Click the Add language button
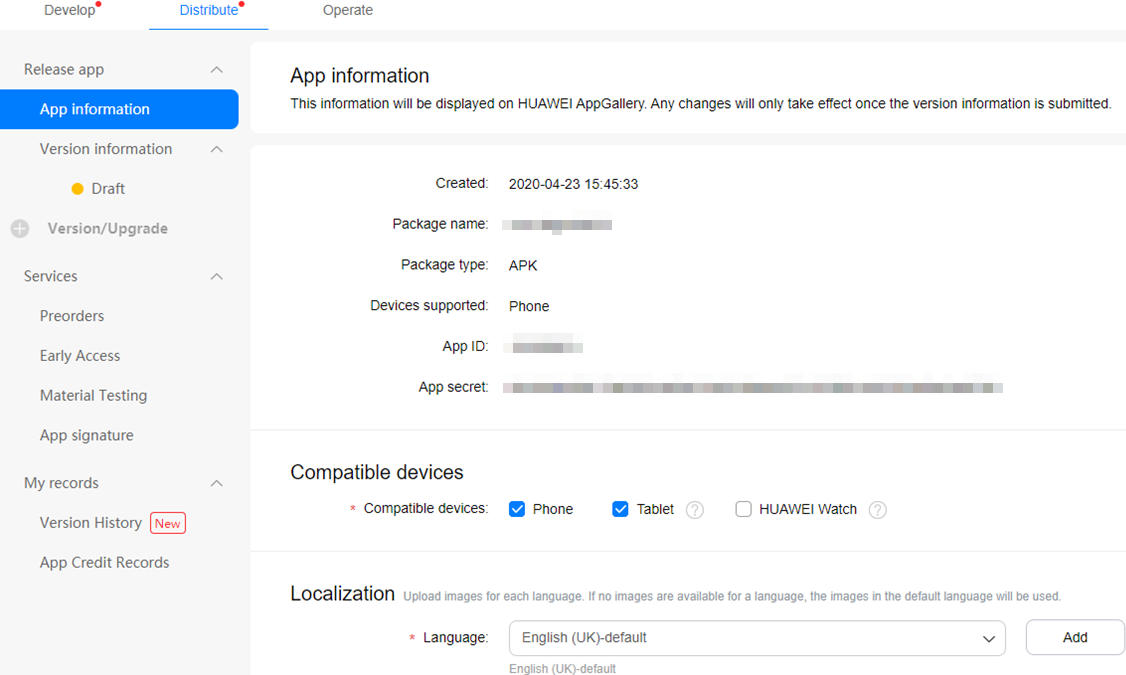The image size is (1126, 675). coord(1075,637)
